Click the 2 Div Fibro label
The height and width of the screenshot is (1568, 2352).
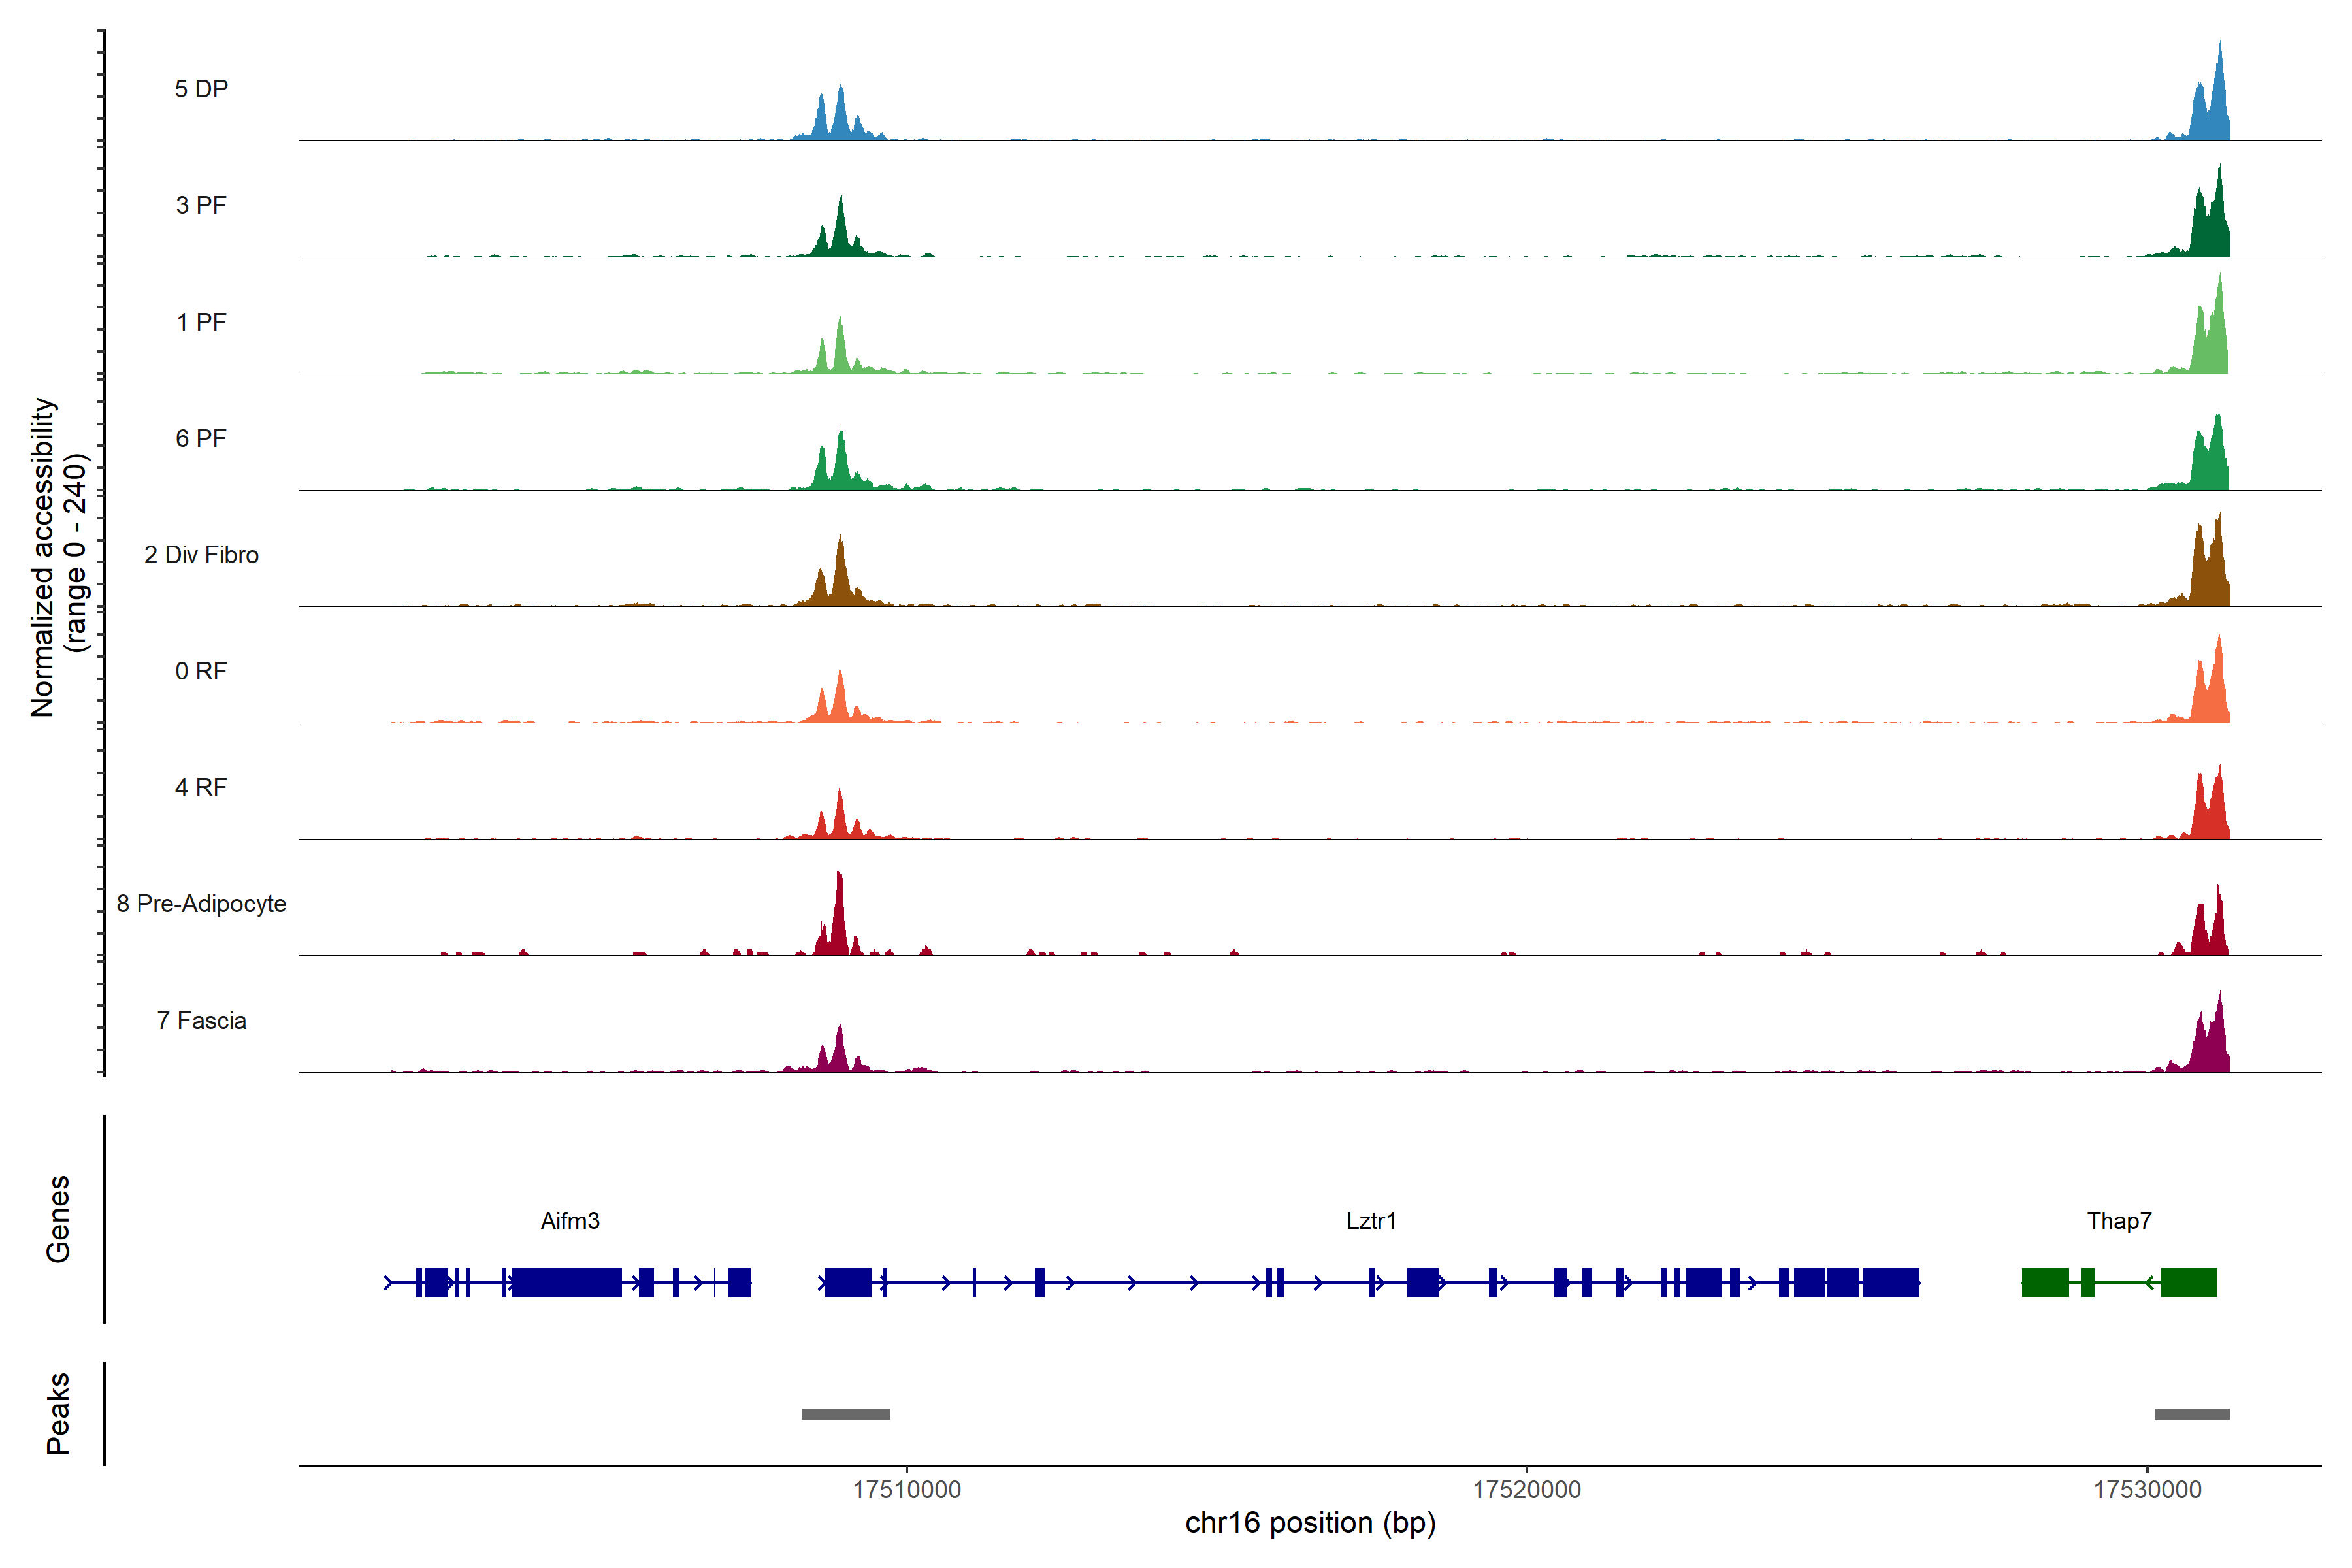point(201,555)
